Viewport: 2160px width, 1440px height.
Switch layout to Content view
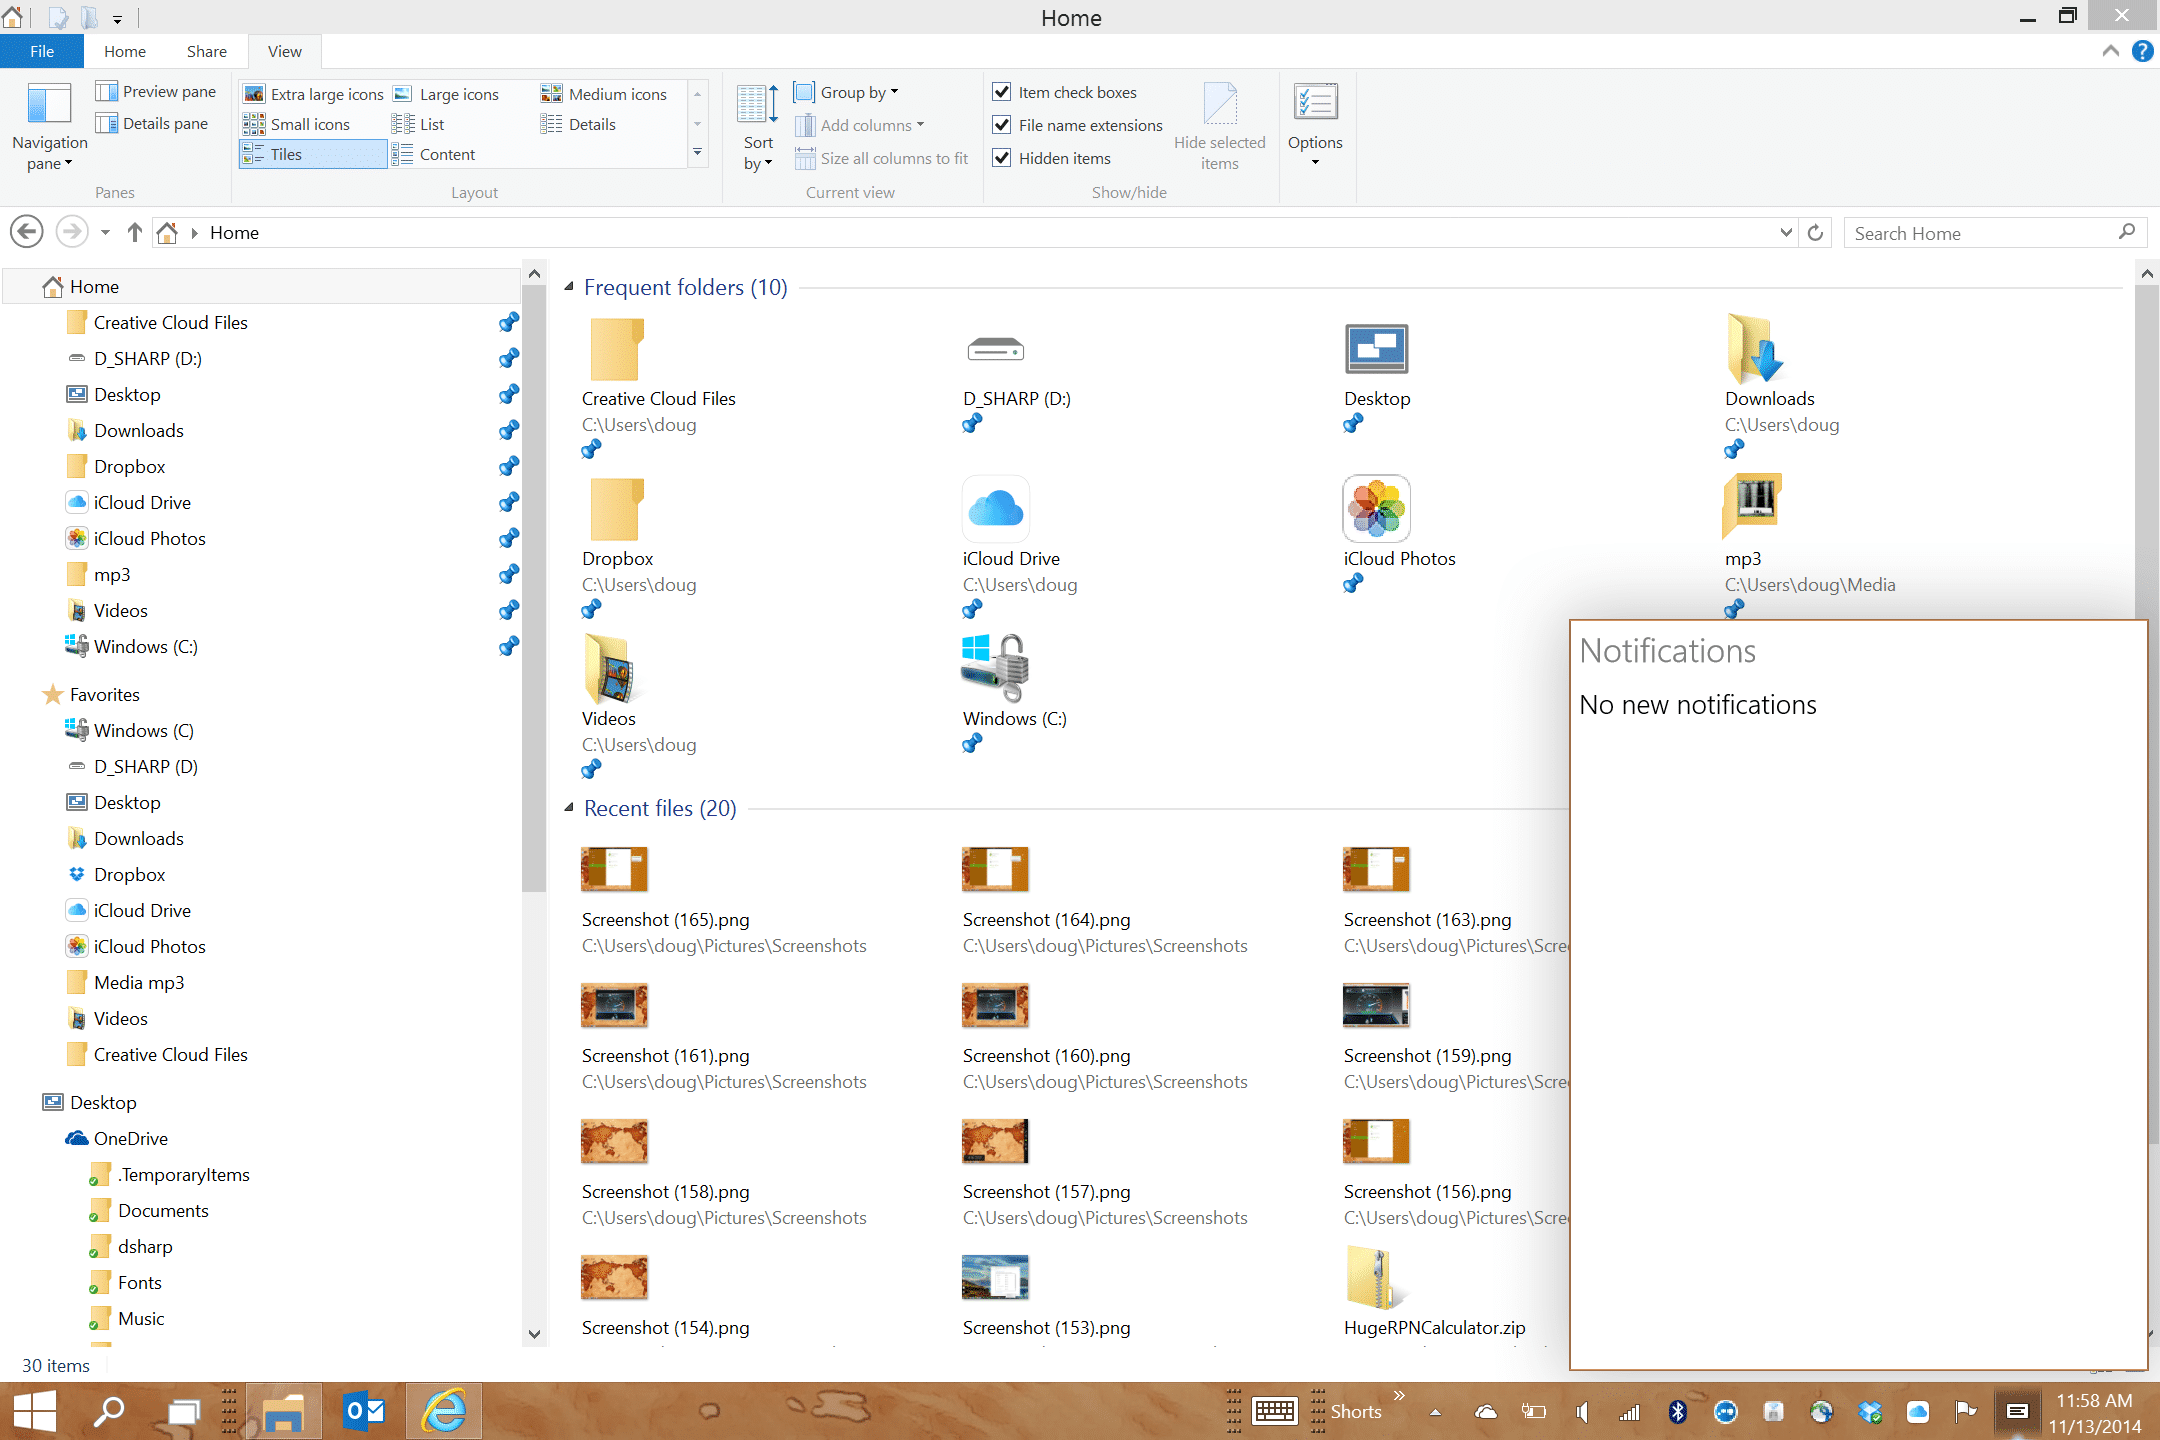(x=434, y=154)
